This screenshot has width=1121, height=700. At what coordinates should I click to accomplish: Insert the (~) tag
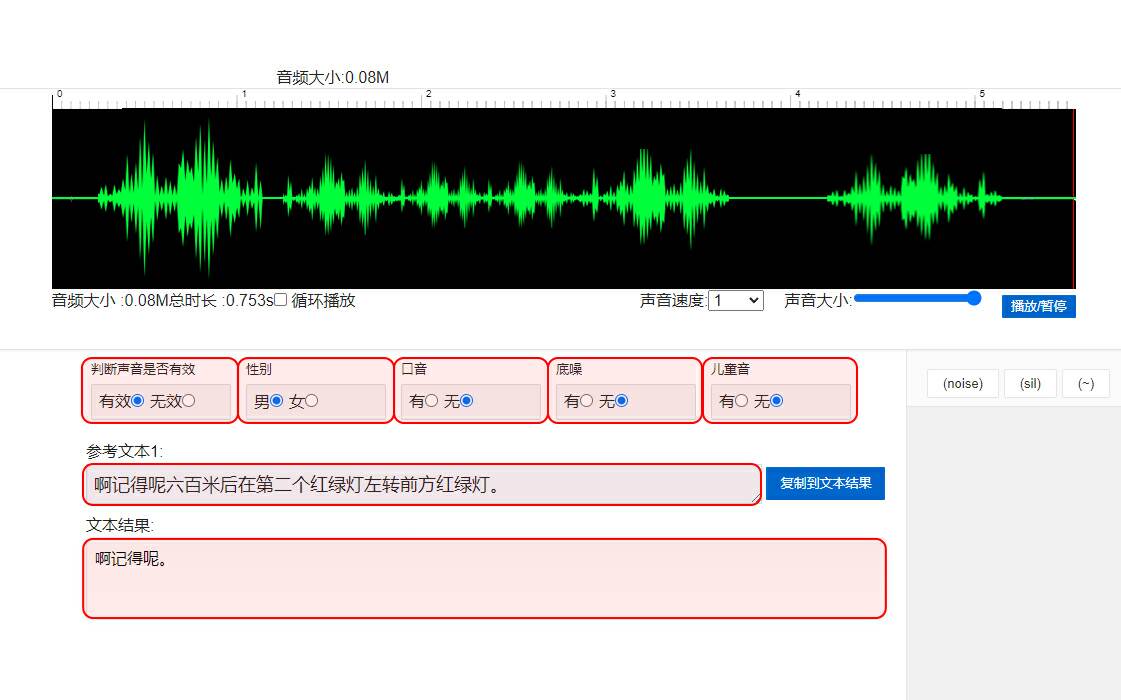1085,384
